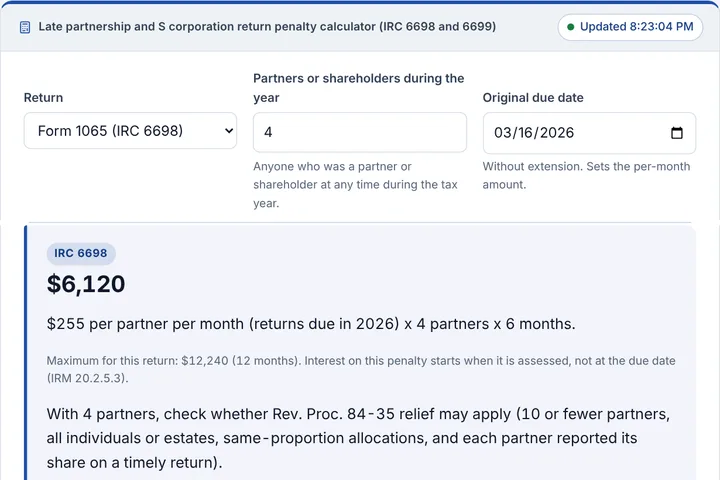The width and height of the screenshot is (720, 480).
Task: Click the 'Return' field label
Action: click(x=44, y=98)
